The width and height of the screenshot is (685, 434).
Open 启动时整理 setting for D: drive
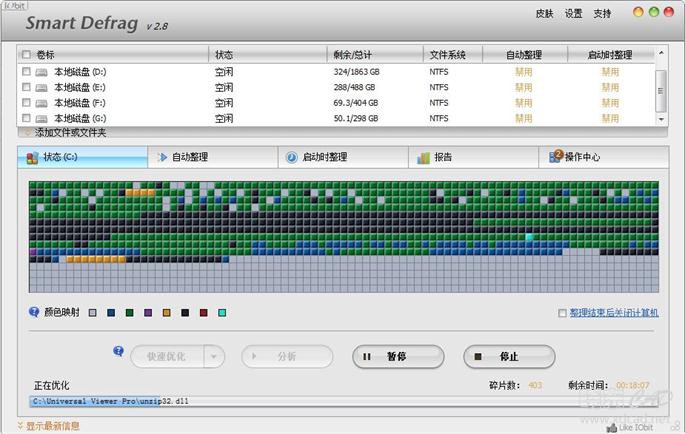pos(610,72)
